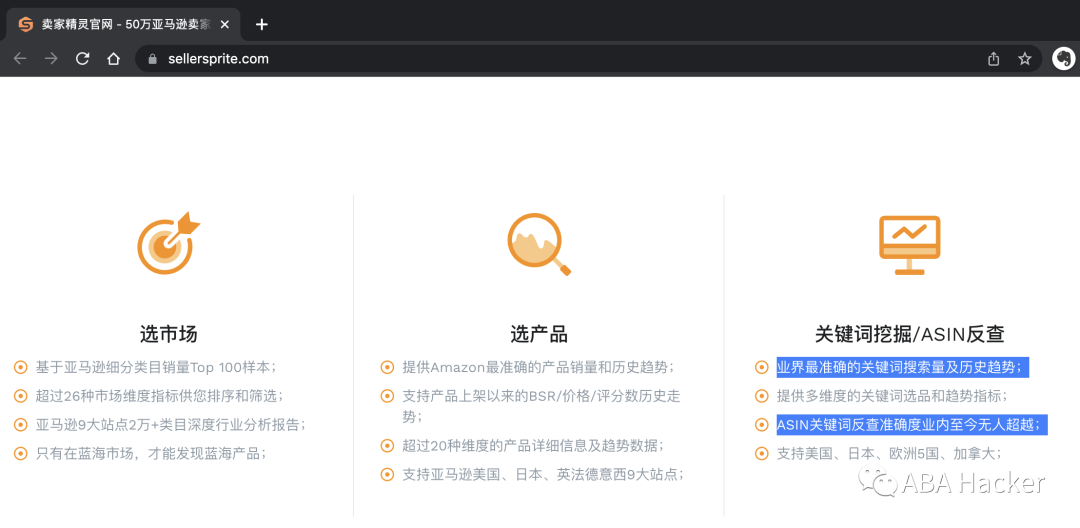
Task: Click bullet icon beside 支持产品上架以来的BSR
Action: (387, 396)
